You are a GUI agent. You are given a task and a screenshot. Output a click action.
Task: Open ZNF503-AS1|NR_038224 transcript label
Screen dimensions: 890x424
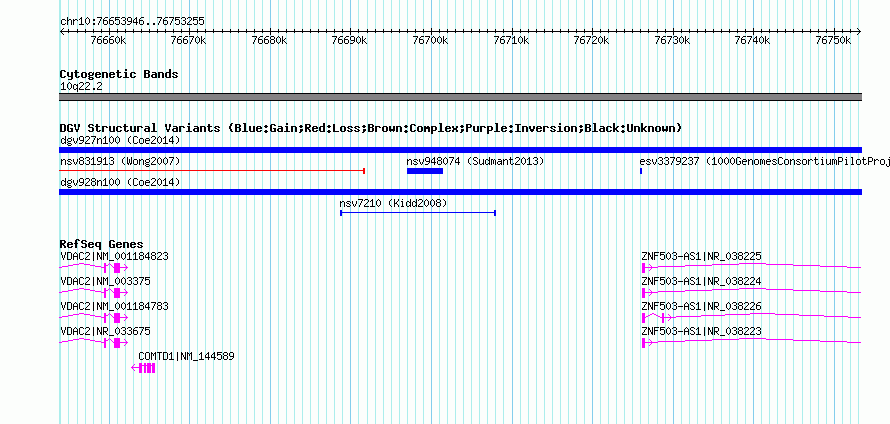(x=701, y=282)
